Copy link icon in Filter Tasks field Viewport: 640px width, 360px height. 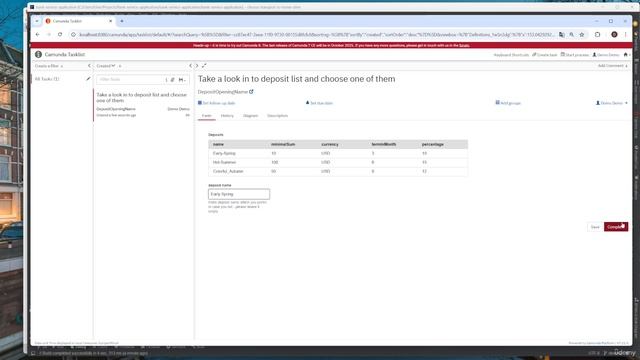(173, 80)
